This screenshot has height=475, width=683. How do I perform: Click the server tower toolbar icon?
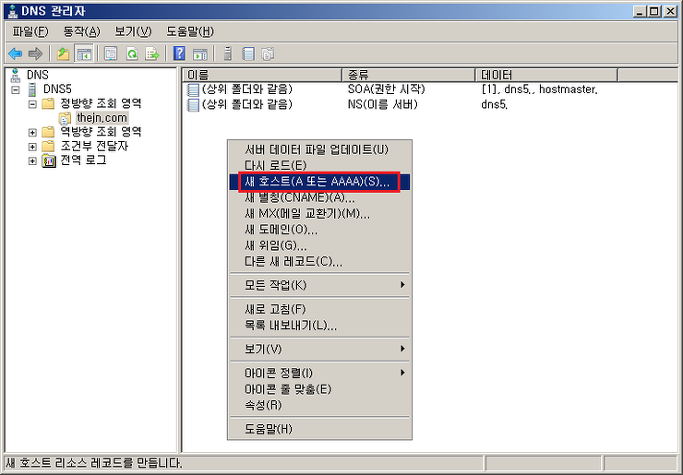pos(227,54)
